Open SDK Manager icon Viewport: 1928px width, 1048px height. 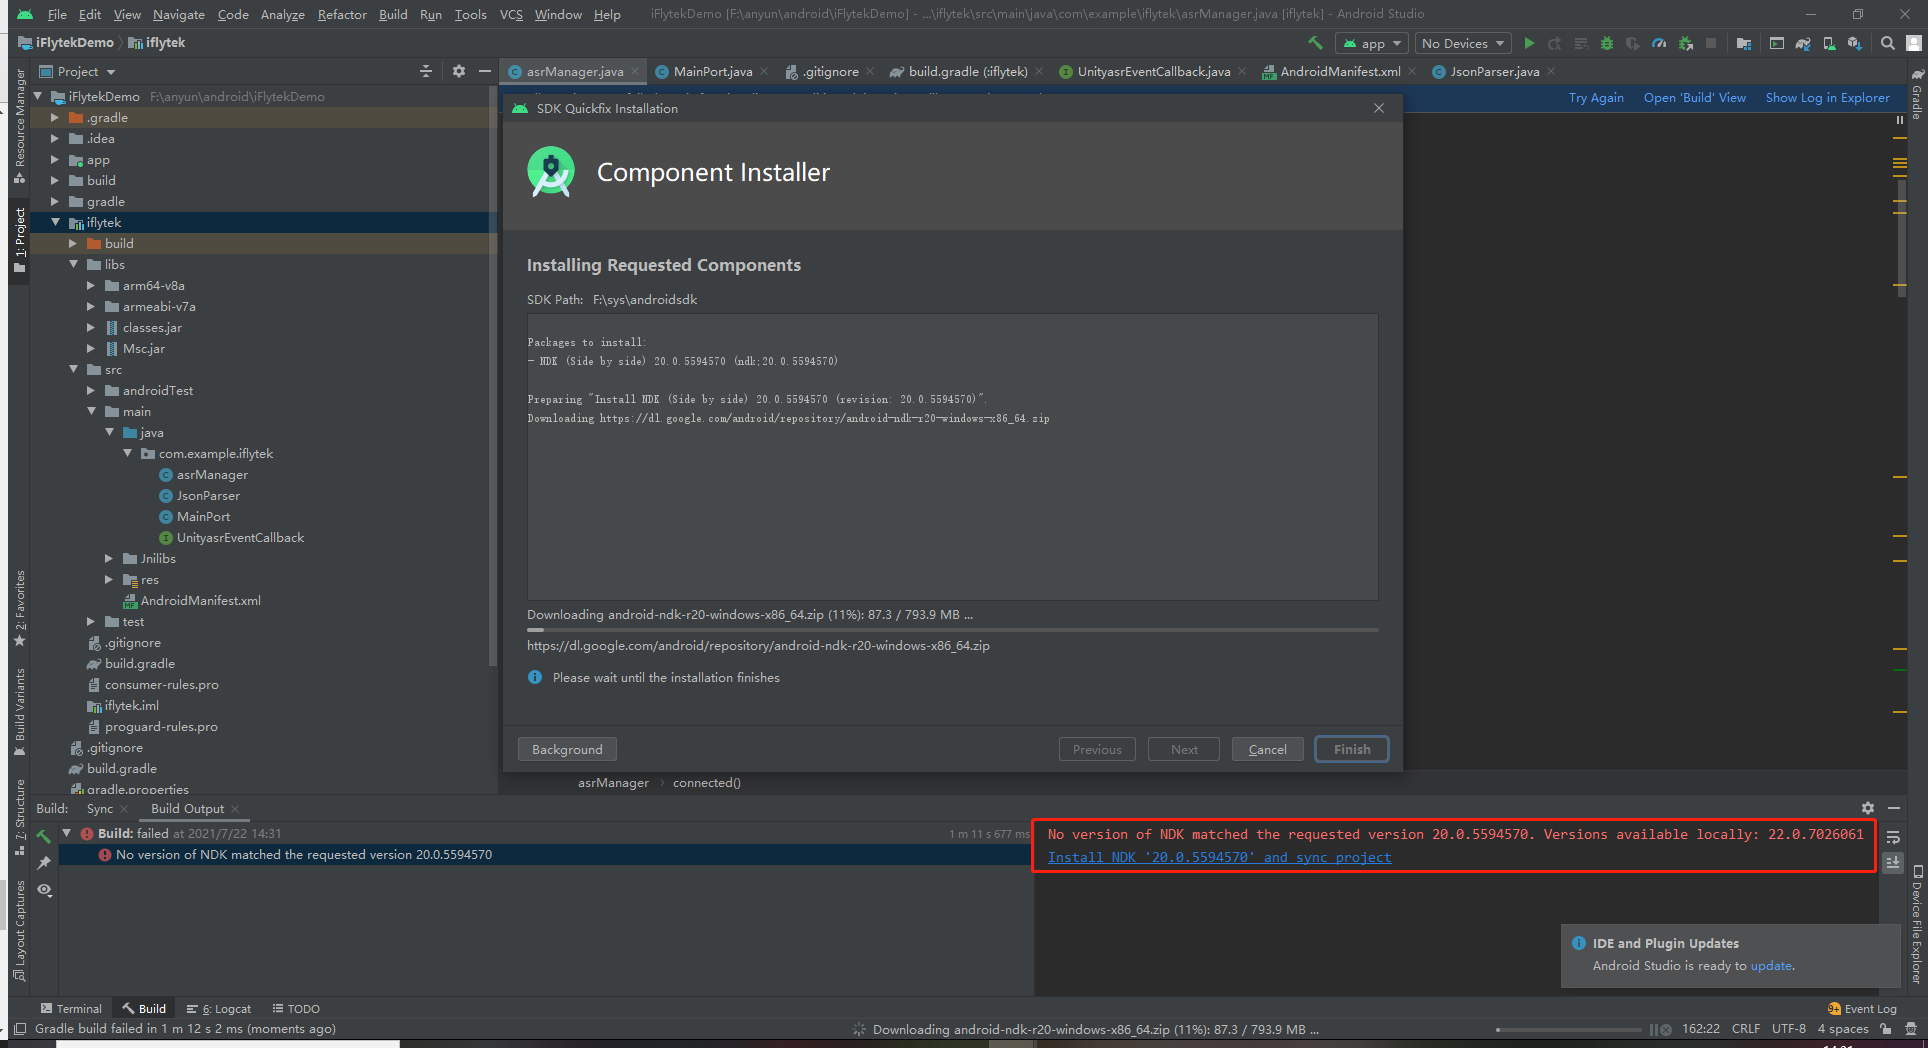click(1855, 43)
